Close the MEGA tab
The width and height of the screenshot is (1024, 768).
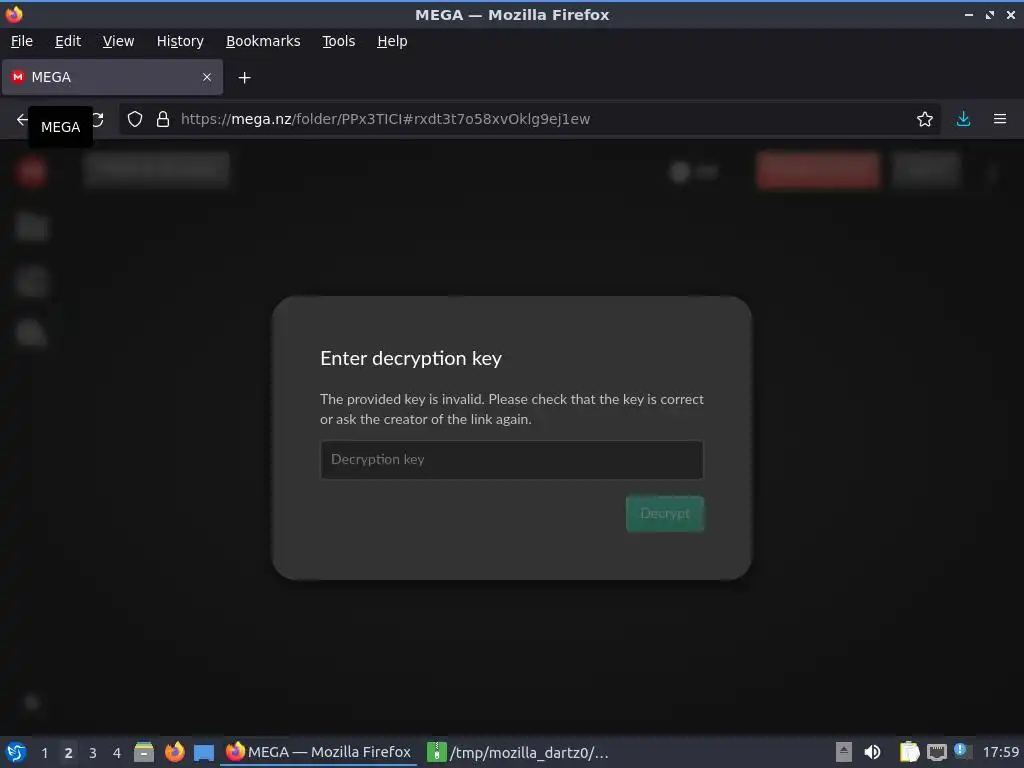tap(207, 77)
